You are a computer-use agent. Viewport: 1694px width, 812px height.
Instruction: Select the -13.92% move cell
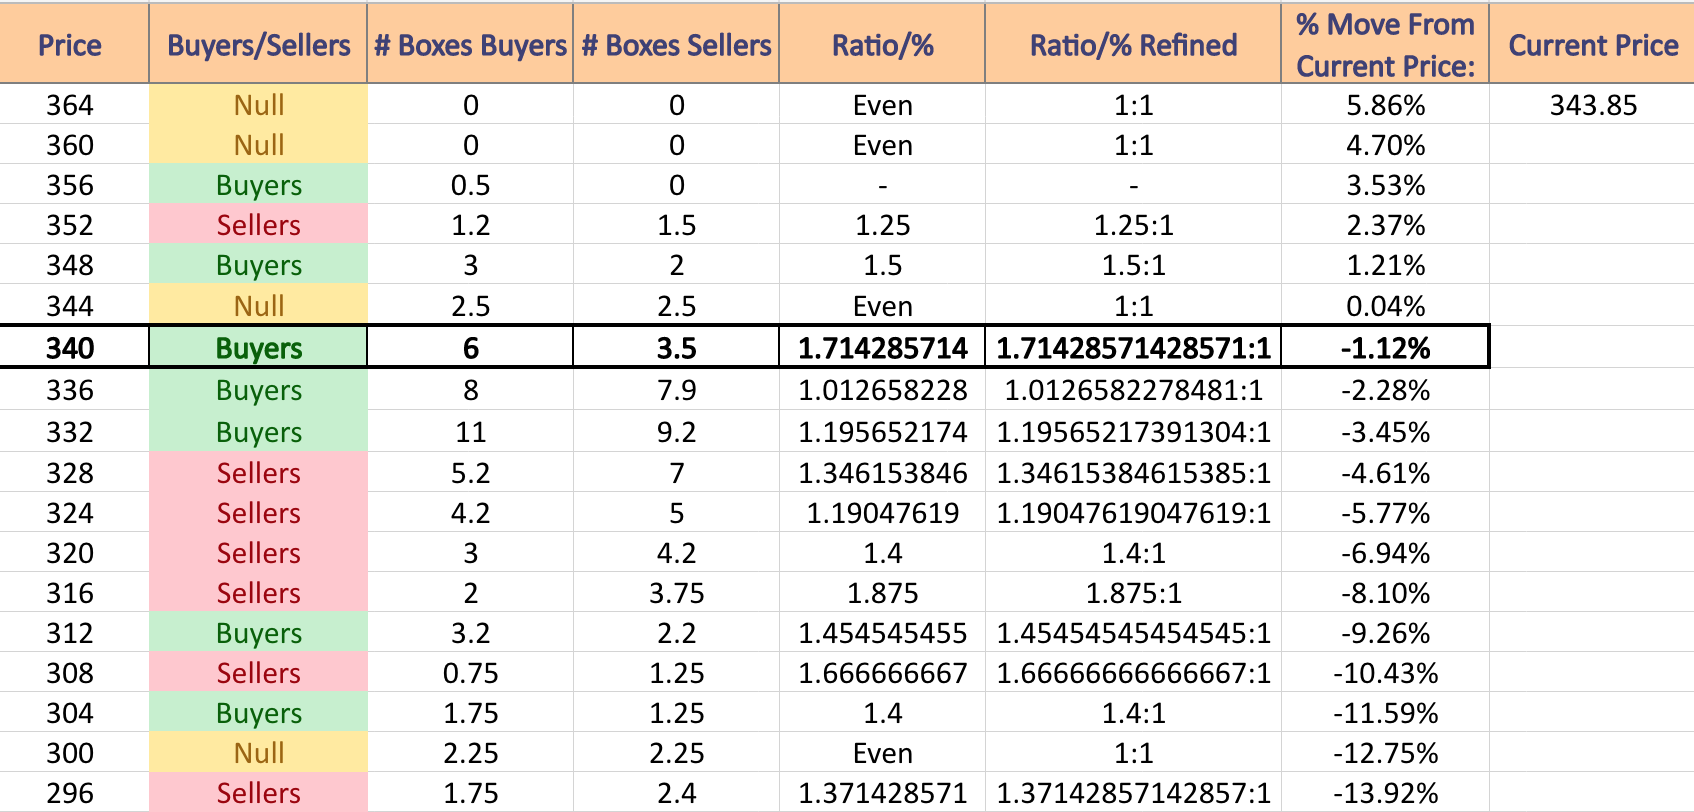pos(1385,793)
